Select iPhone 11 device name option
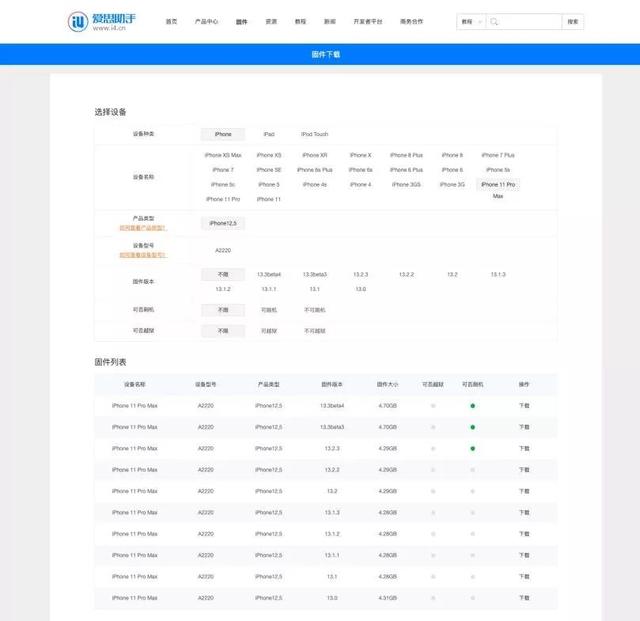 coord(269,199)
